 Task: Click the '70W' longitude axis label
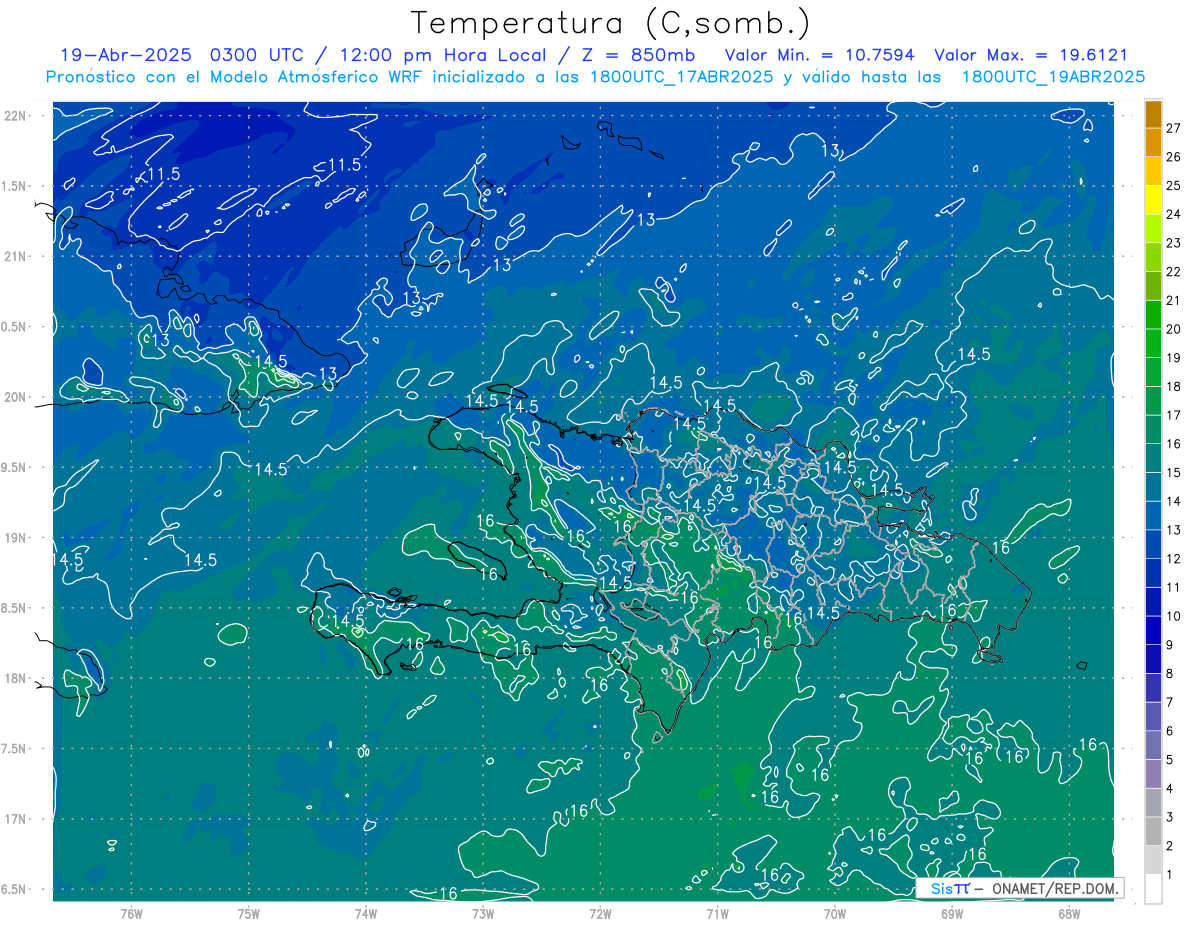point(835,914)
